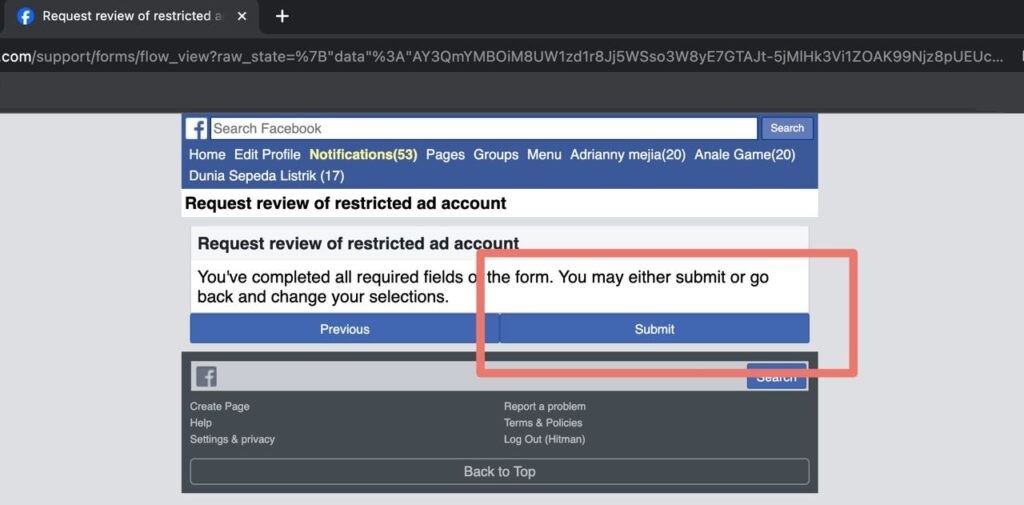Select the 'Request review of restricted' browser tab
The image size is (1024, 505).
click(131, 17)
